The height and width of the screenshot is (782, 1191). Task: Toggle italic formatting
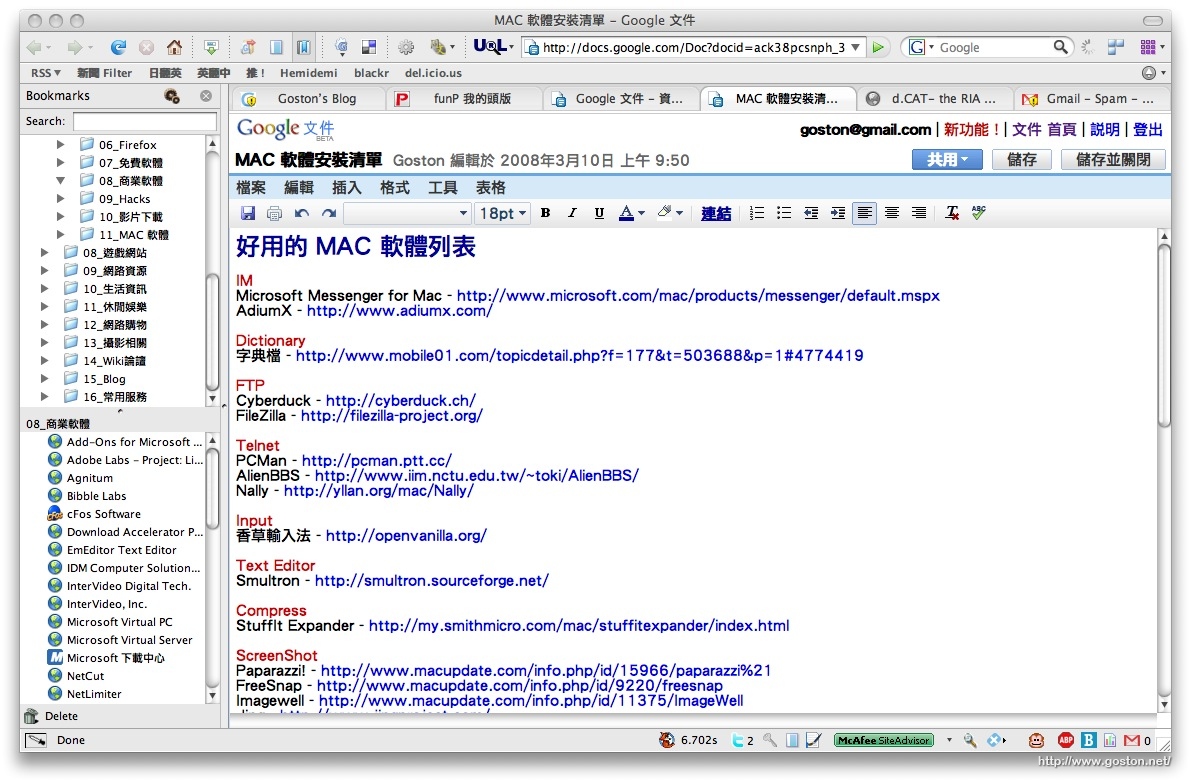[x=572, y=213]
